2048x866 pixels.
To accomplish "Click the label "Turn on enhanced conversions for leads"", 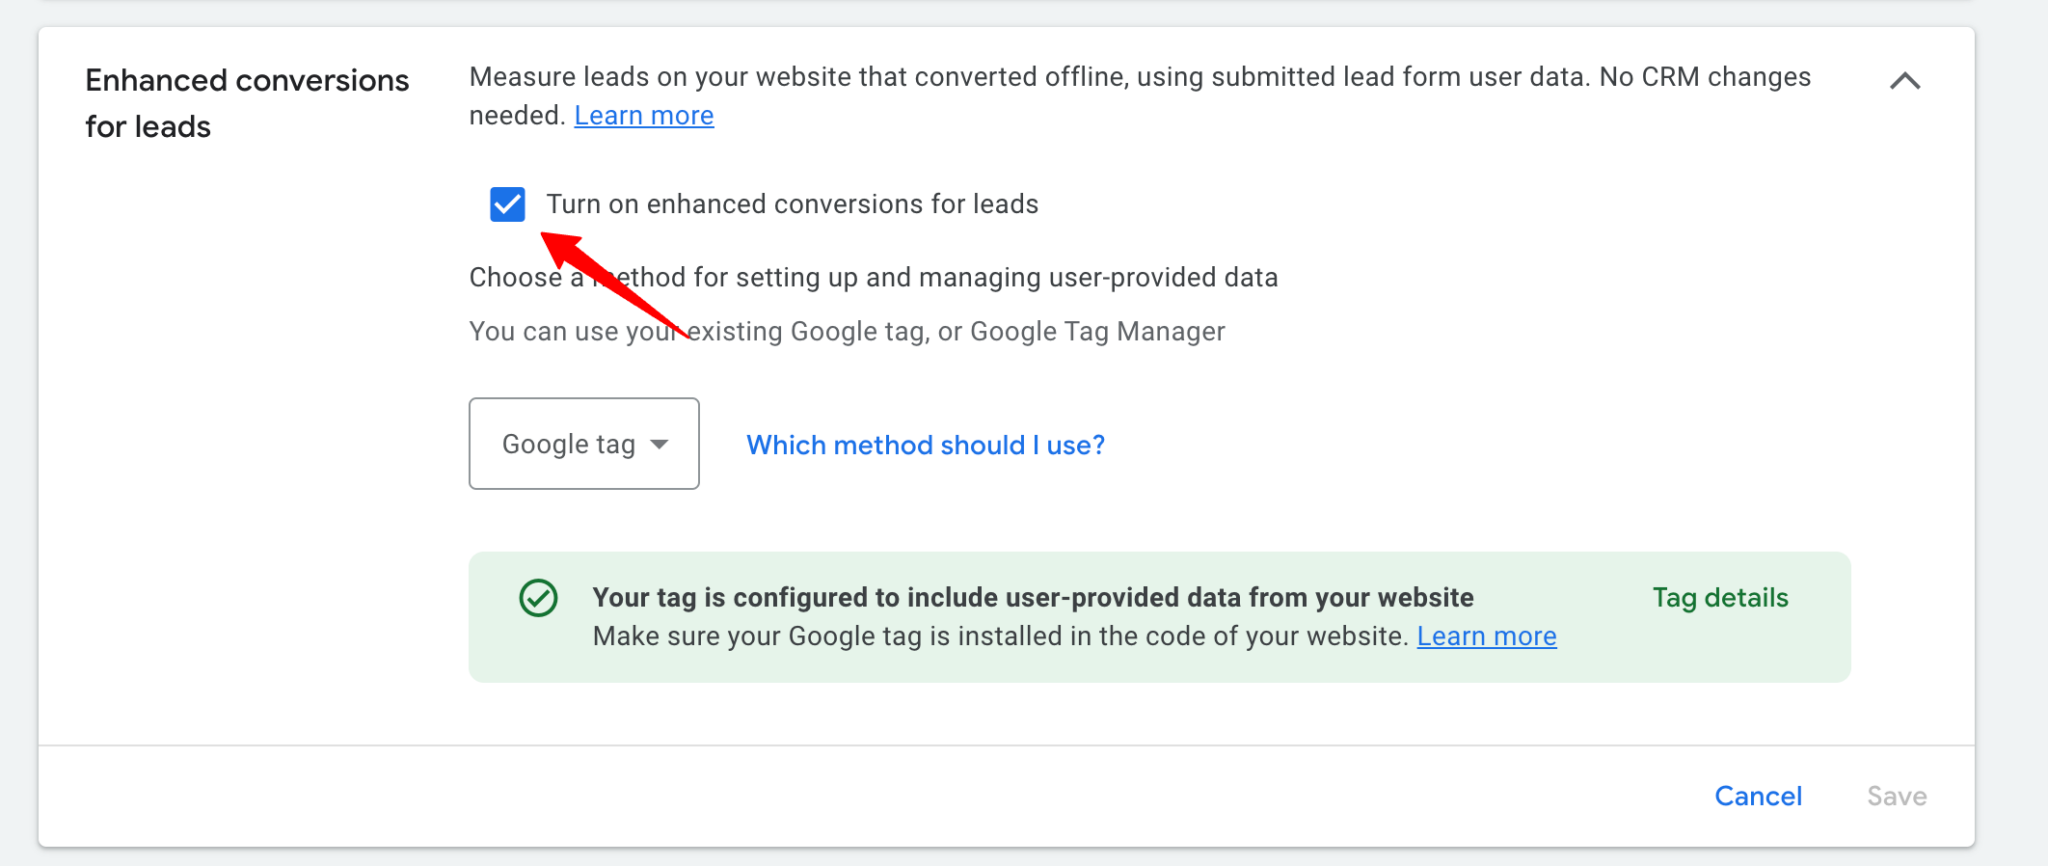I will (x=792, y=204).
